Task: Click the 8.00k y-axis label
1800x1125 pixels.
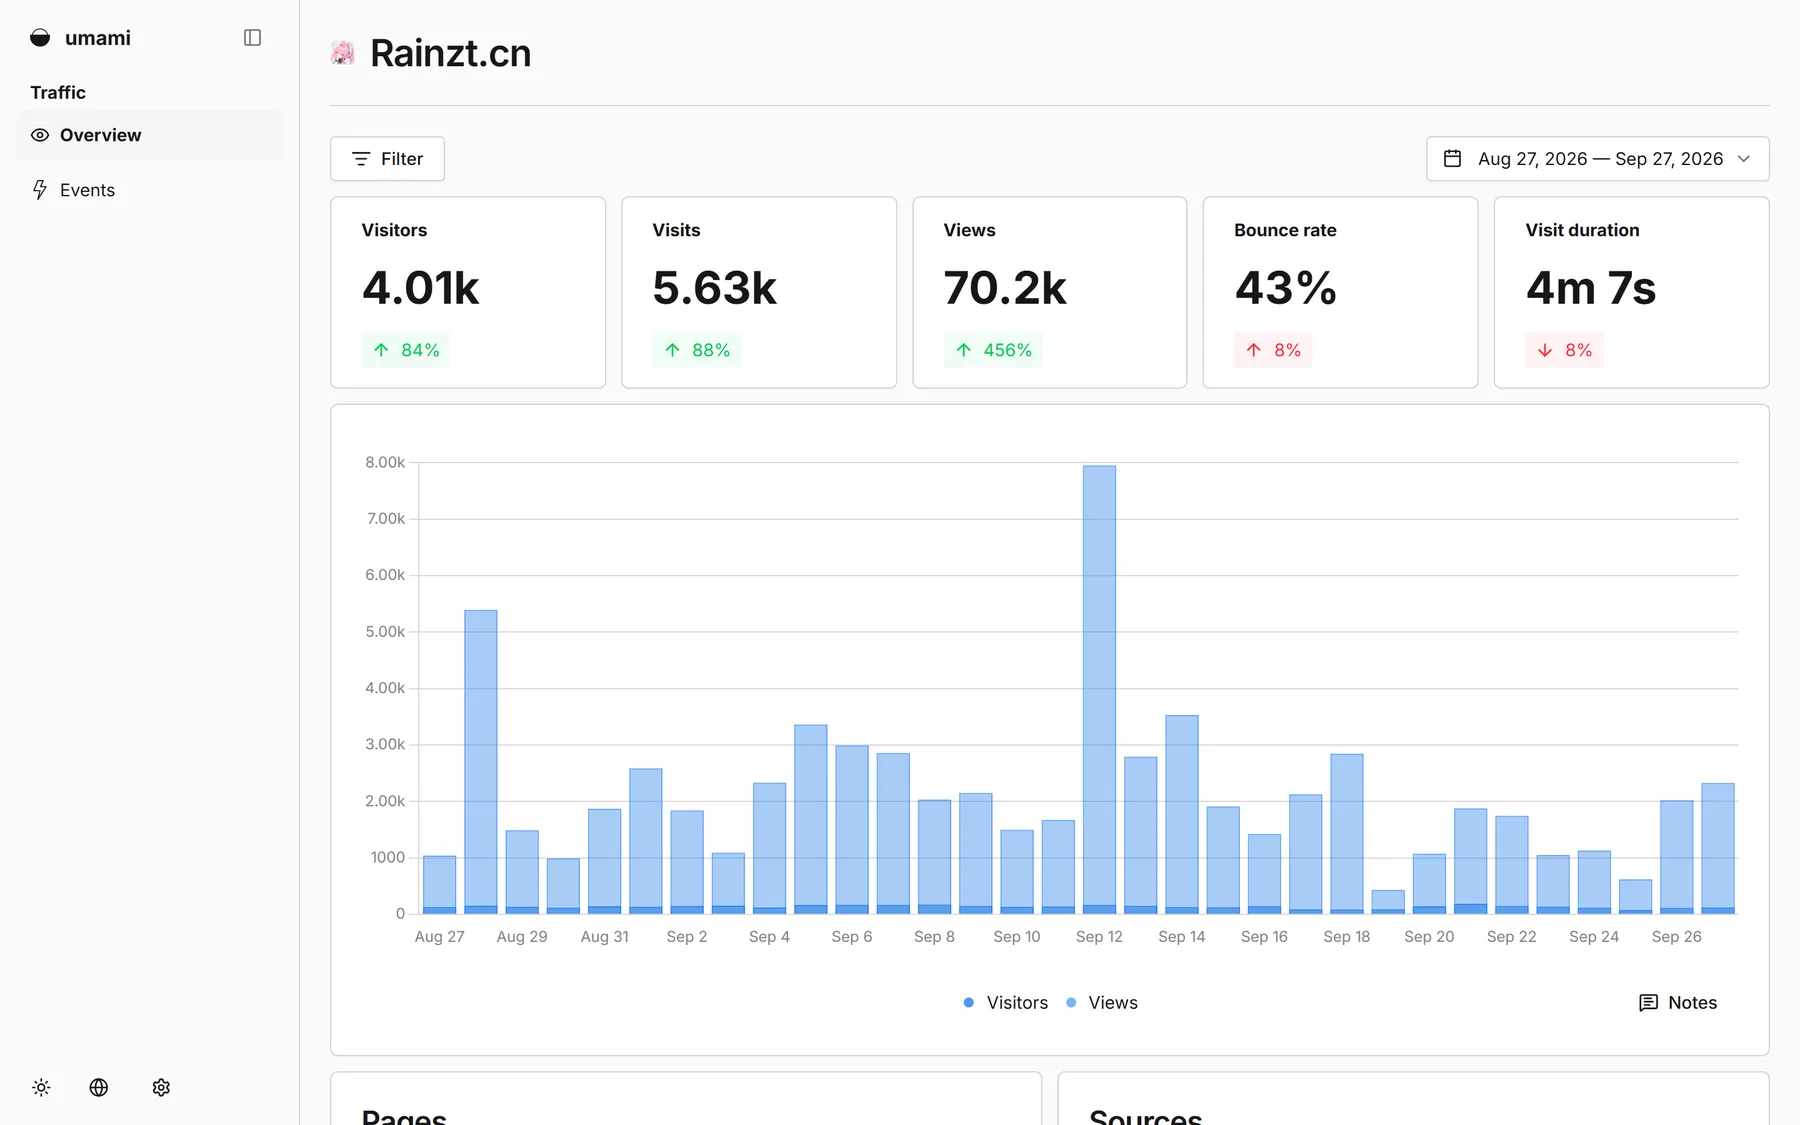Action: 385,462
